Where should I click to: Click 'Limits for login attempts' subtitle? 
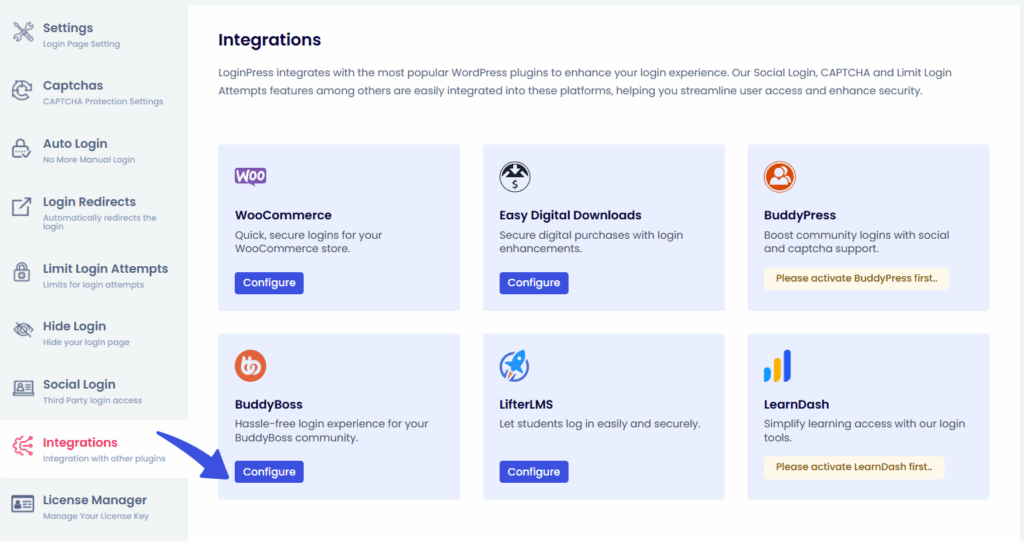(x=93, y=285)
